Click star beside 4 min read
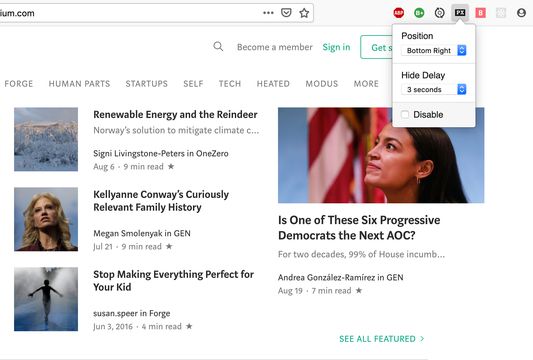Image resolution: width=533 pixels, height=360 pixels. (x=189, y=326)
